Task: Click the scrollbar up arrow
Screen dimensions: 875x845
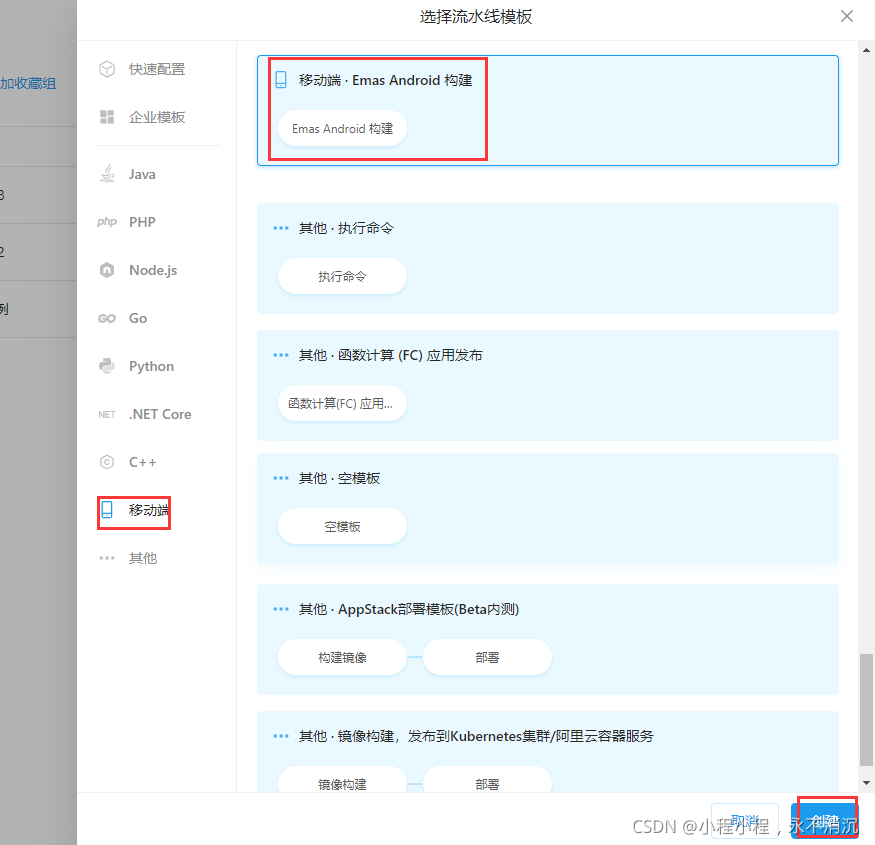Action: (x=866, y=50)
